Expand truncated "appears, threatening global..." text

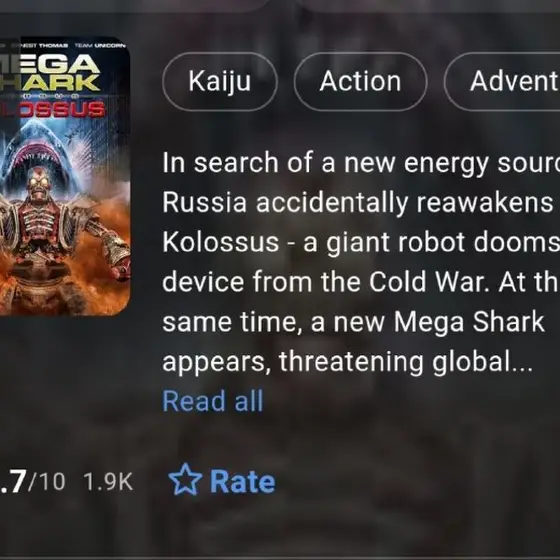tap(347, 362)
